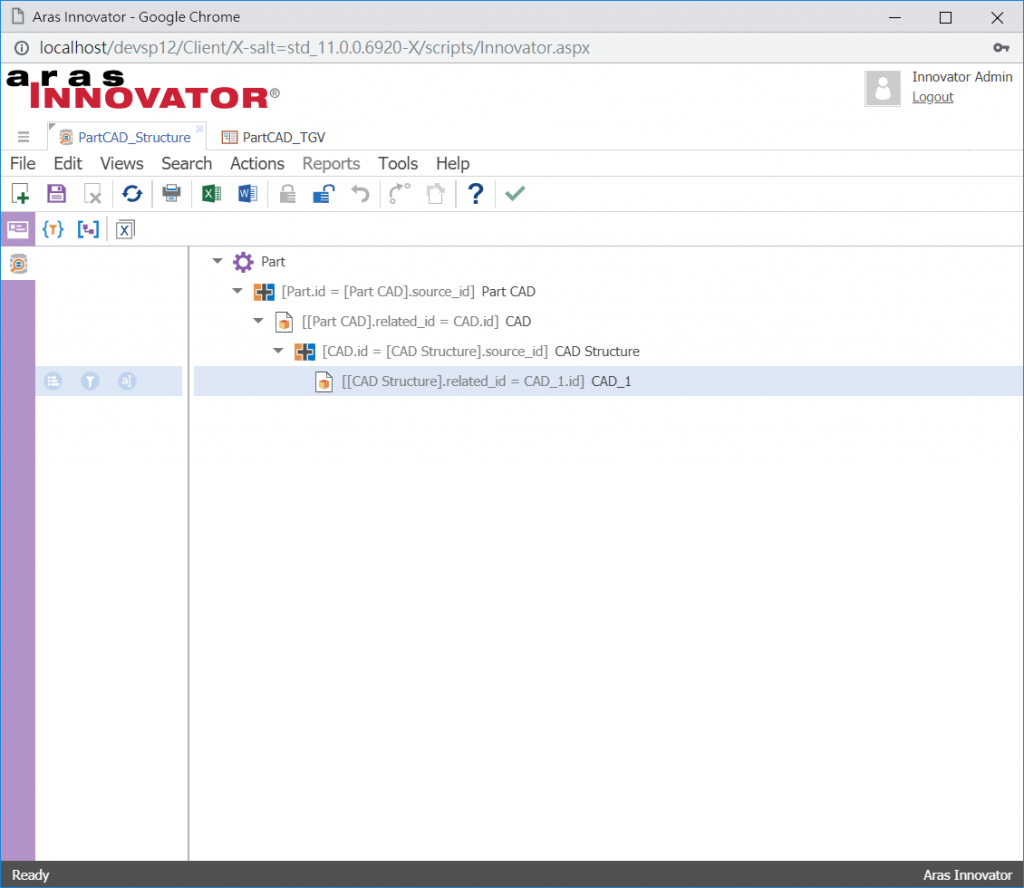The height and width of the screenshot is (888, 1024).
Task: Toggle the form view icon (purple)
Action: point(18,229)
